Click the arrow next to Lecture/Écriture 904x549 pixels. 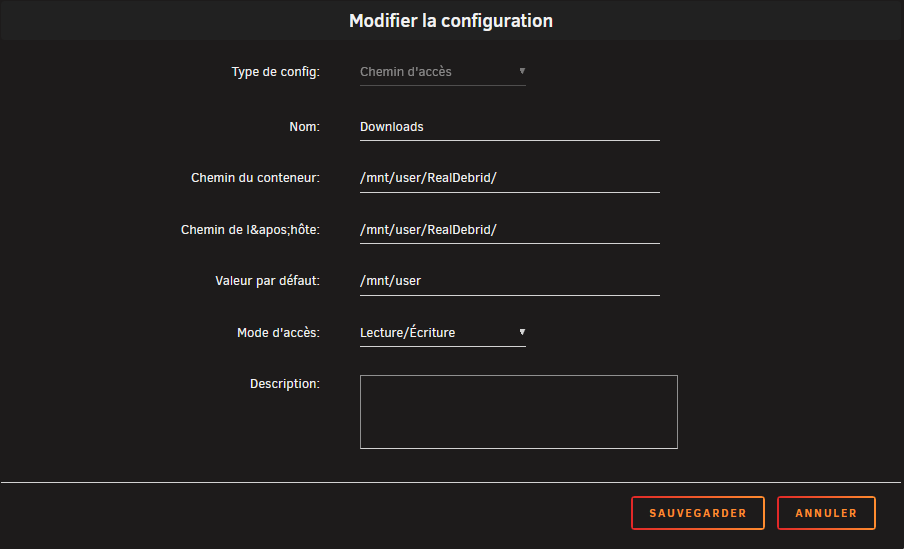tap(522, 332)
